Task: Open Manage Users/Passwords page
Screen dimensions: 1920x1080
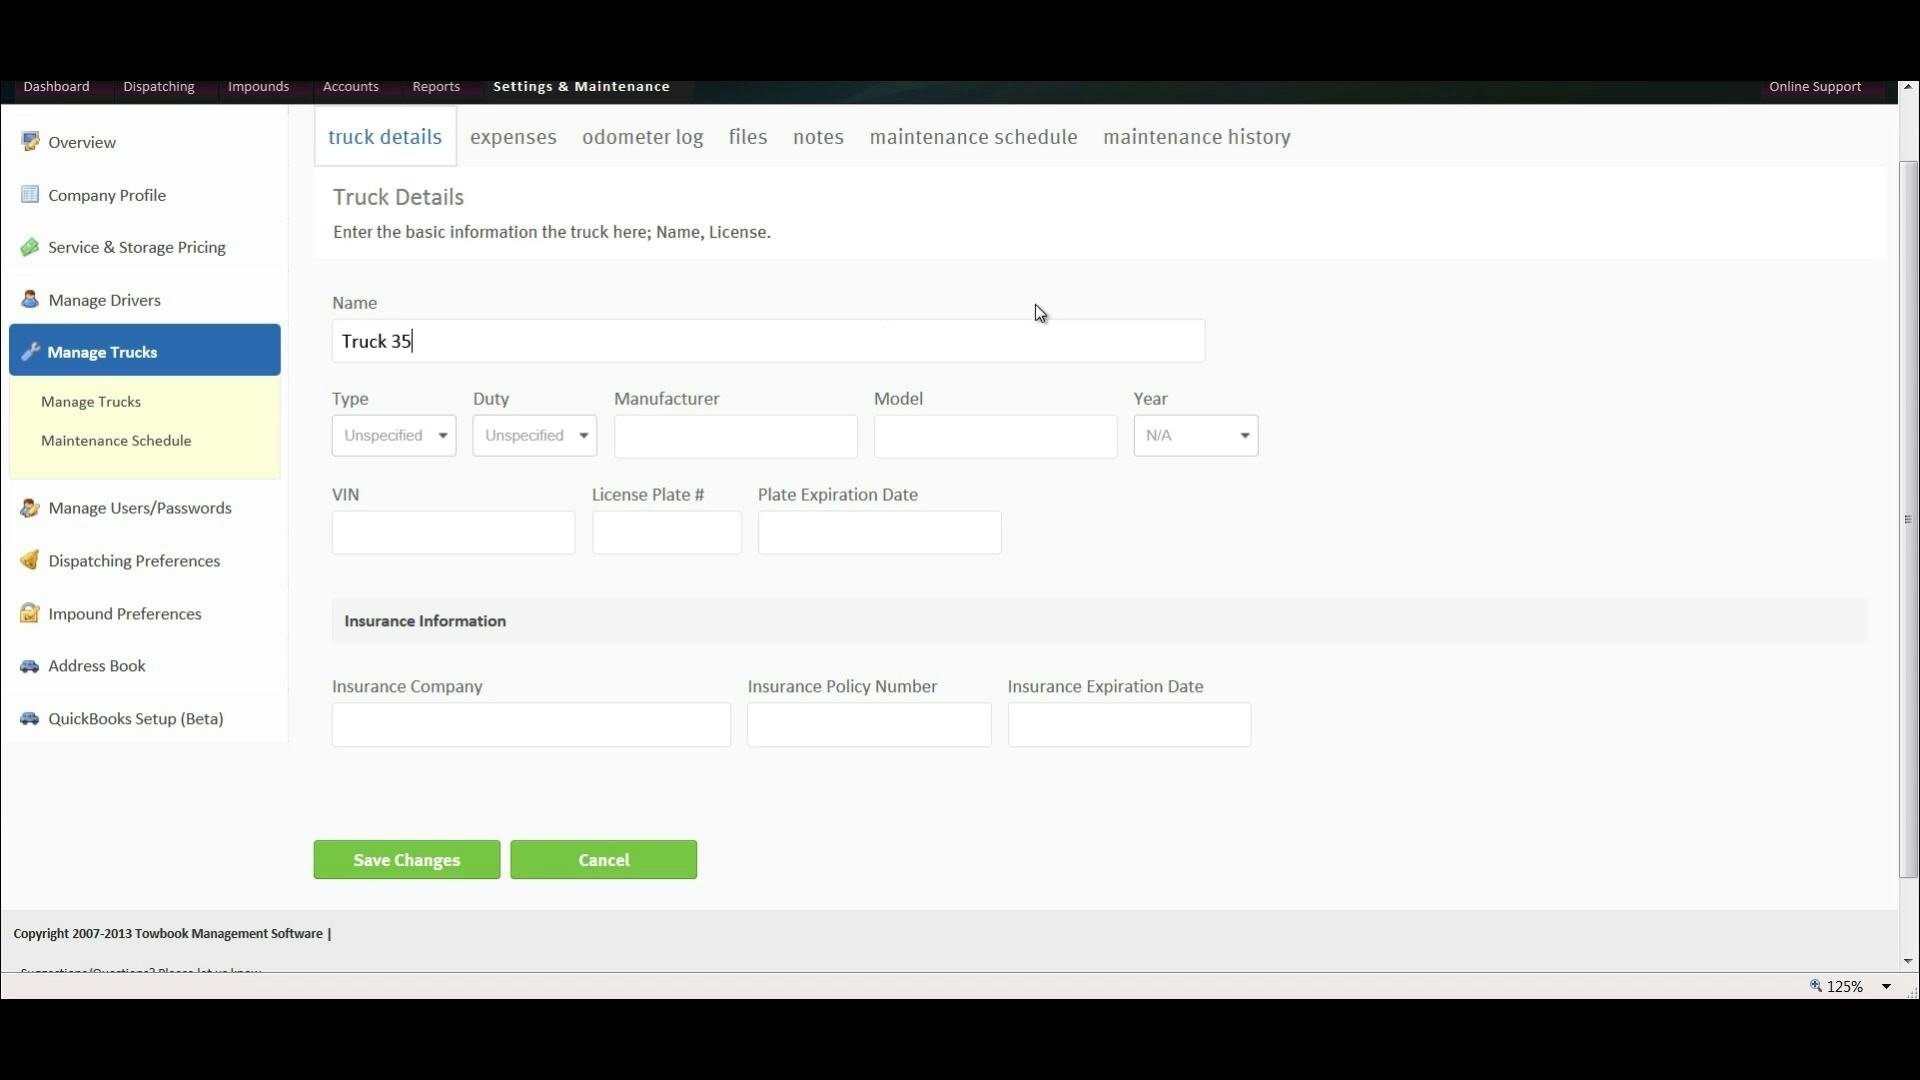Action: coord(140,508)
